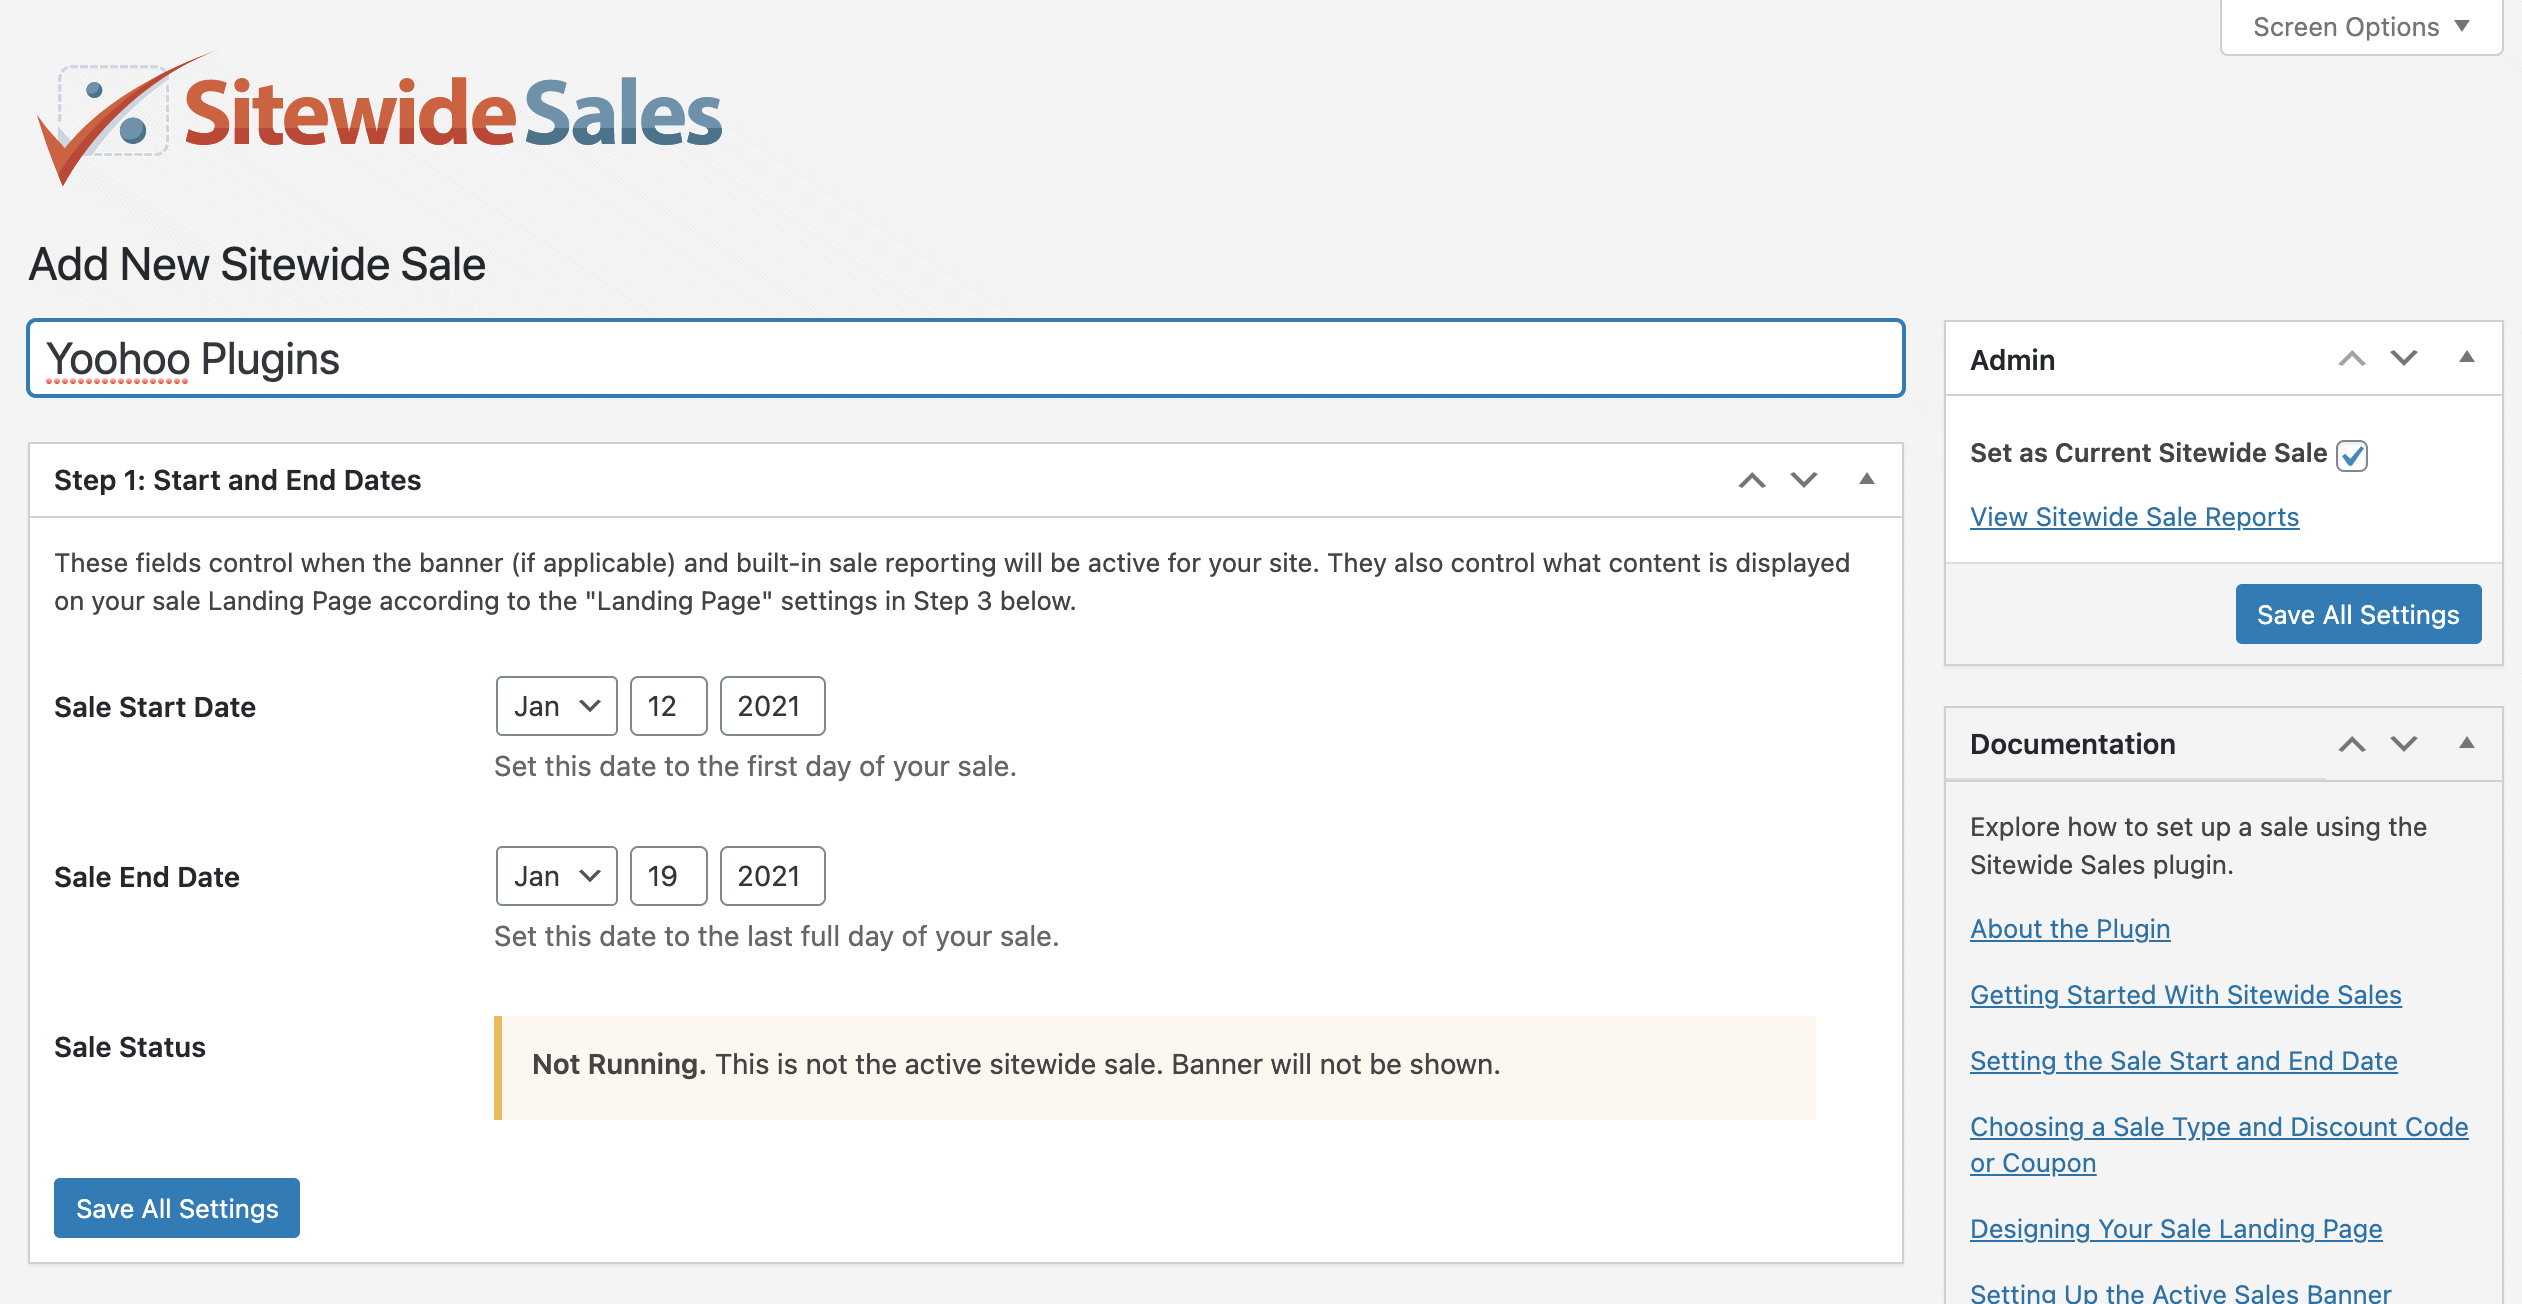
Task: Move Step 1 panel up arrow
Action: coord(1752,480)
